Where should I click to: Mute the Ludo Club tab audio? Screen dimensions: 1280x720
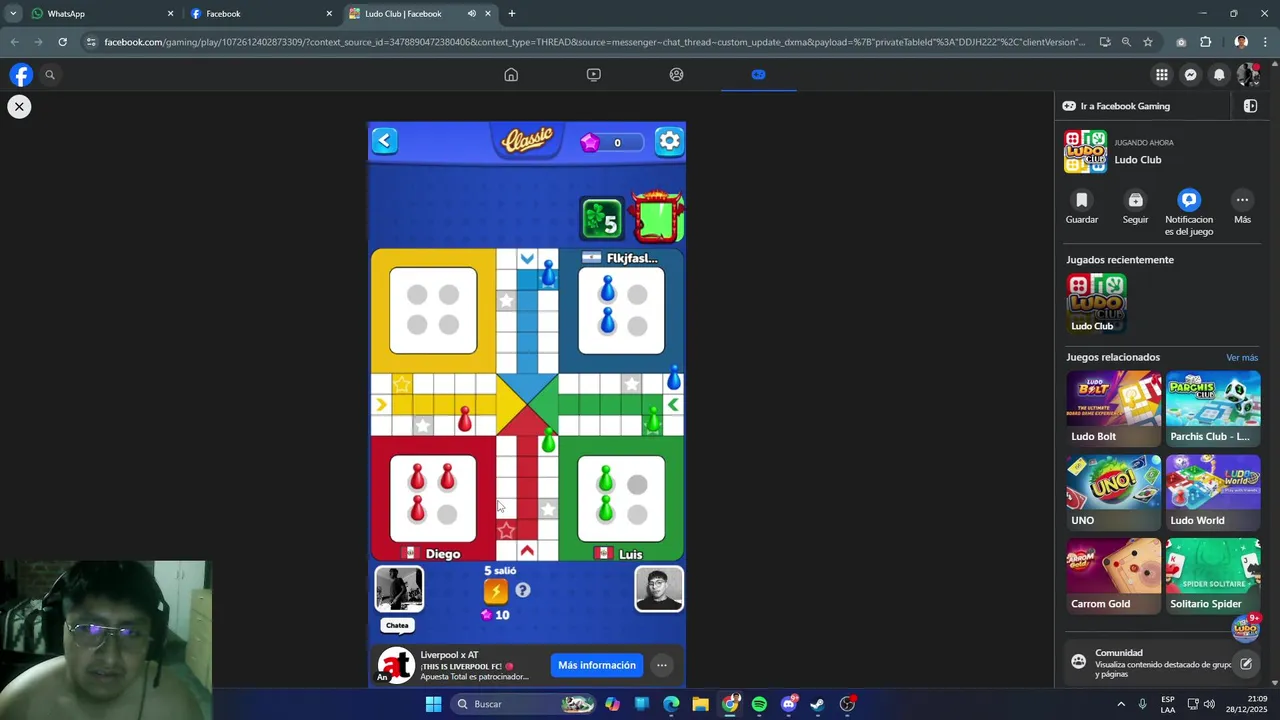click(x=471, y=14)
